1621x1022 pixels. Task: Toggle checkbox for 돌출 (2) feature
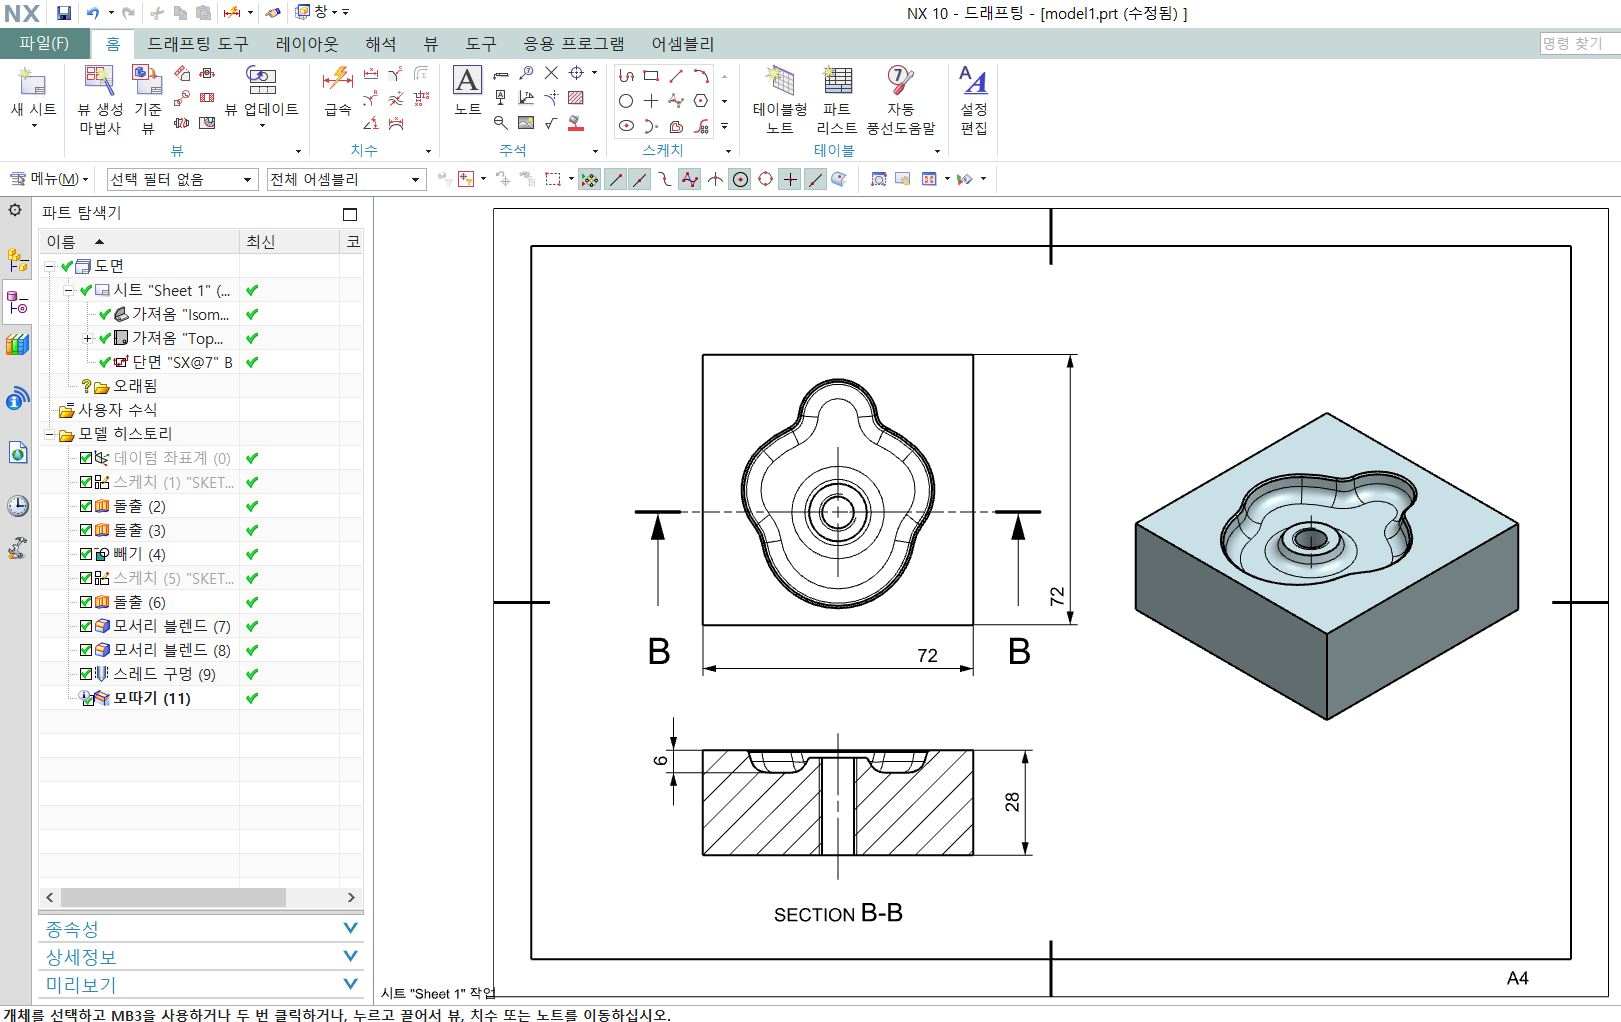(x=86, y=506)
